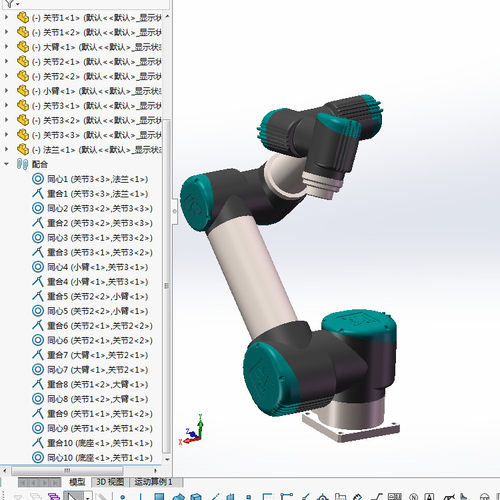The height and width of the screenshot is (500, 500).
Task: Select mate 重合10 (底座<1>,关节1<1>)
Action: [x=92, y=443]
